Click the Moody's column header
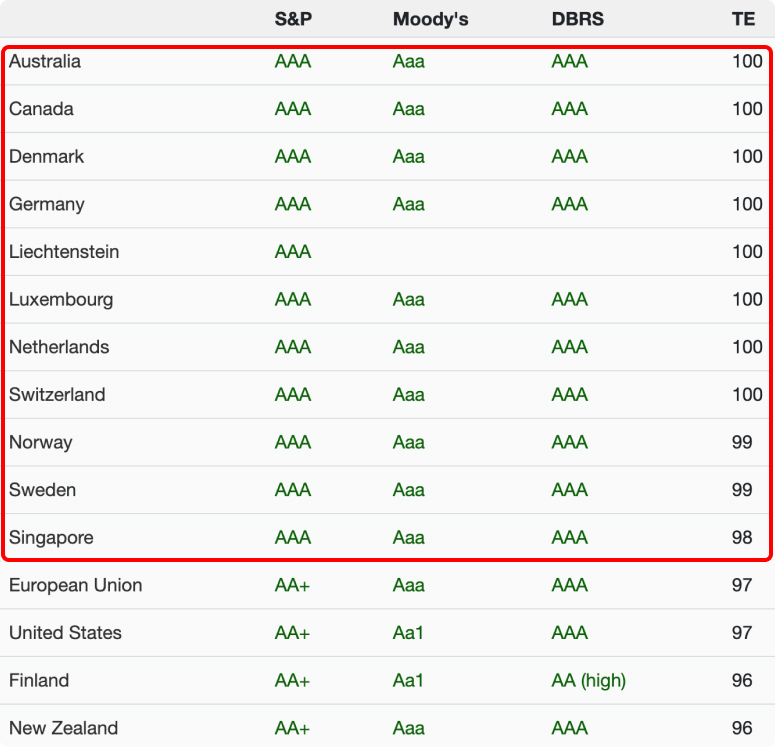The image size is (775, 747). (430, 19)
